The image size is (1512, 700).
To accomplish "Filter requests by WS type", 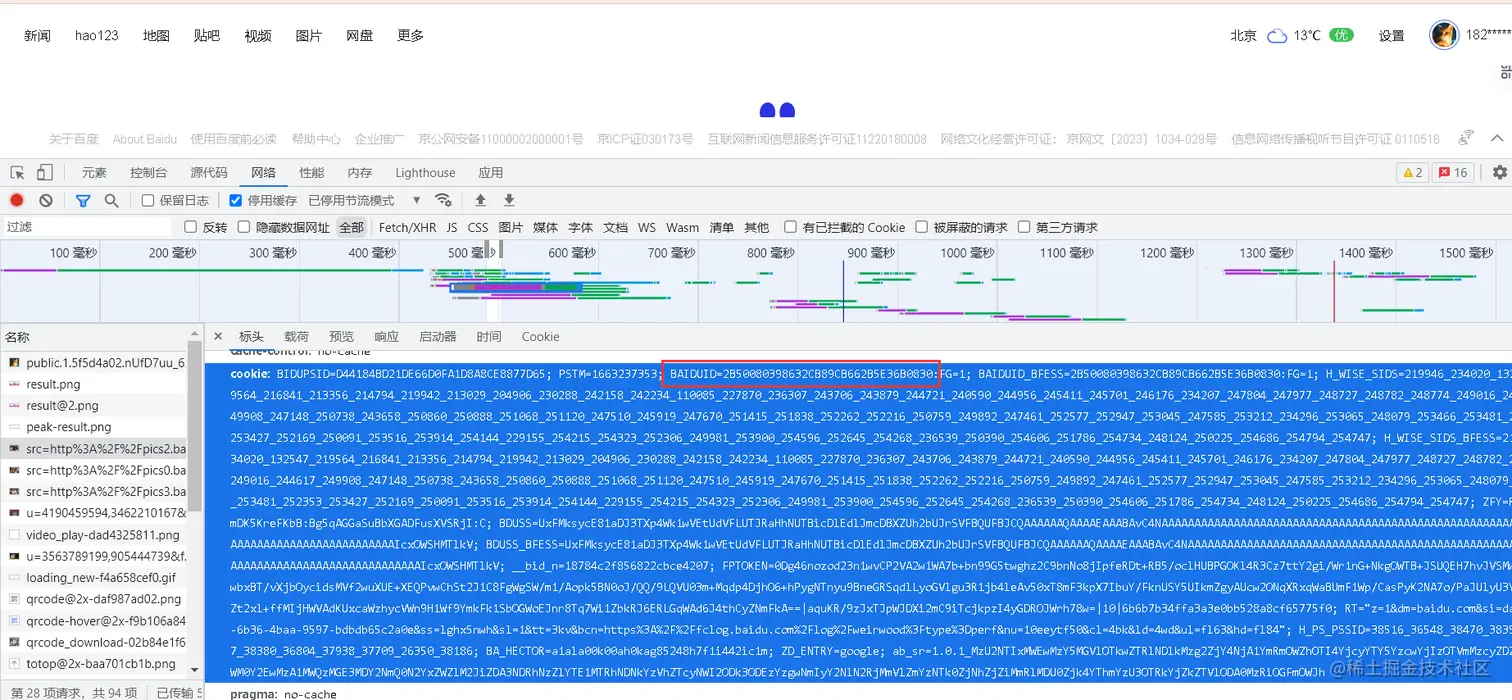I will (647, 227).
